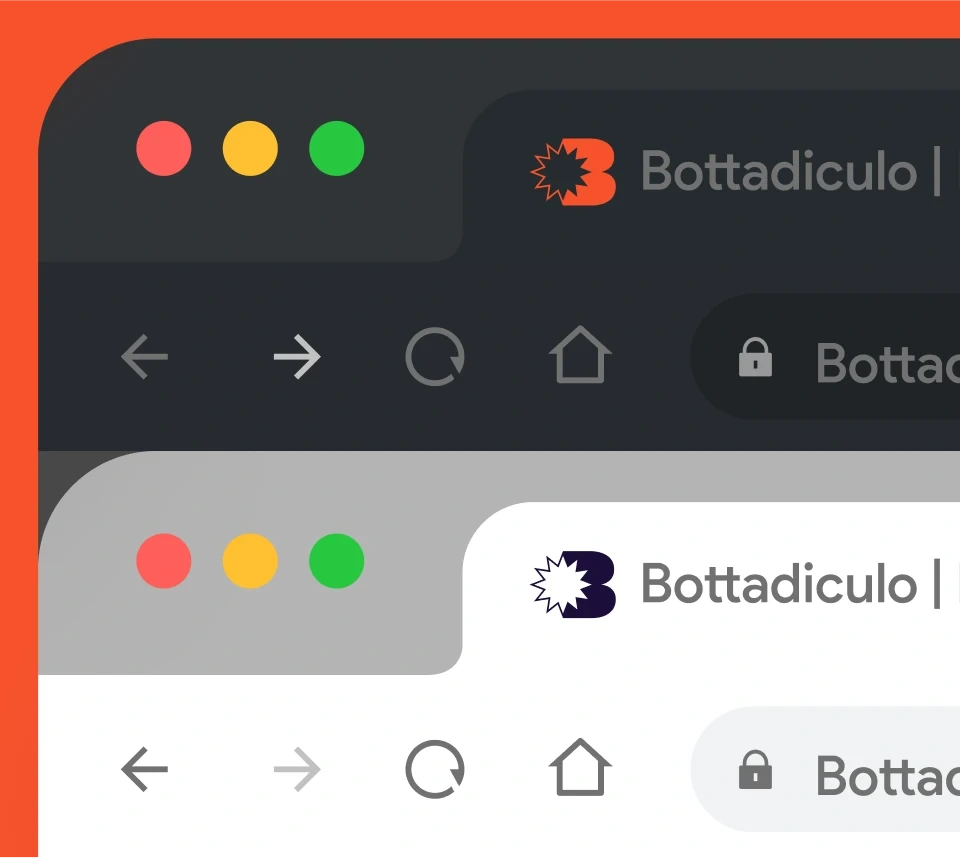Click the yellow minimize dot on dark window

(250, 148)
